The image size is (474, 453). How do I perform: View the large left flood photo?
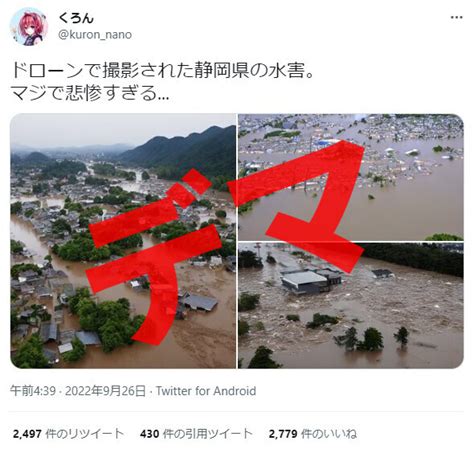(123, 241)
